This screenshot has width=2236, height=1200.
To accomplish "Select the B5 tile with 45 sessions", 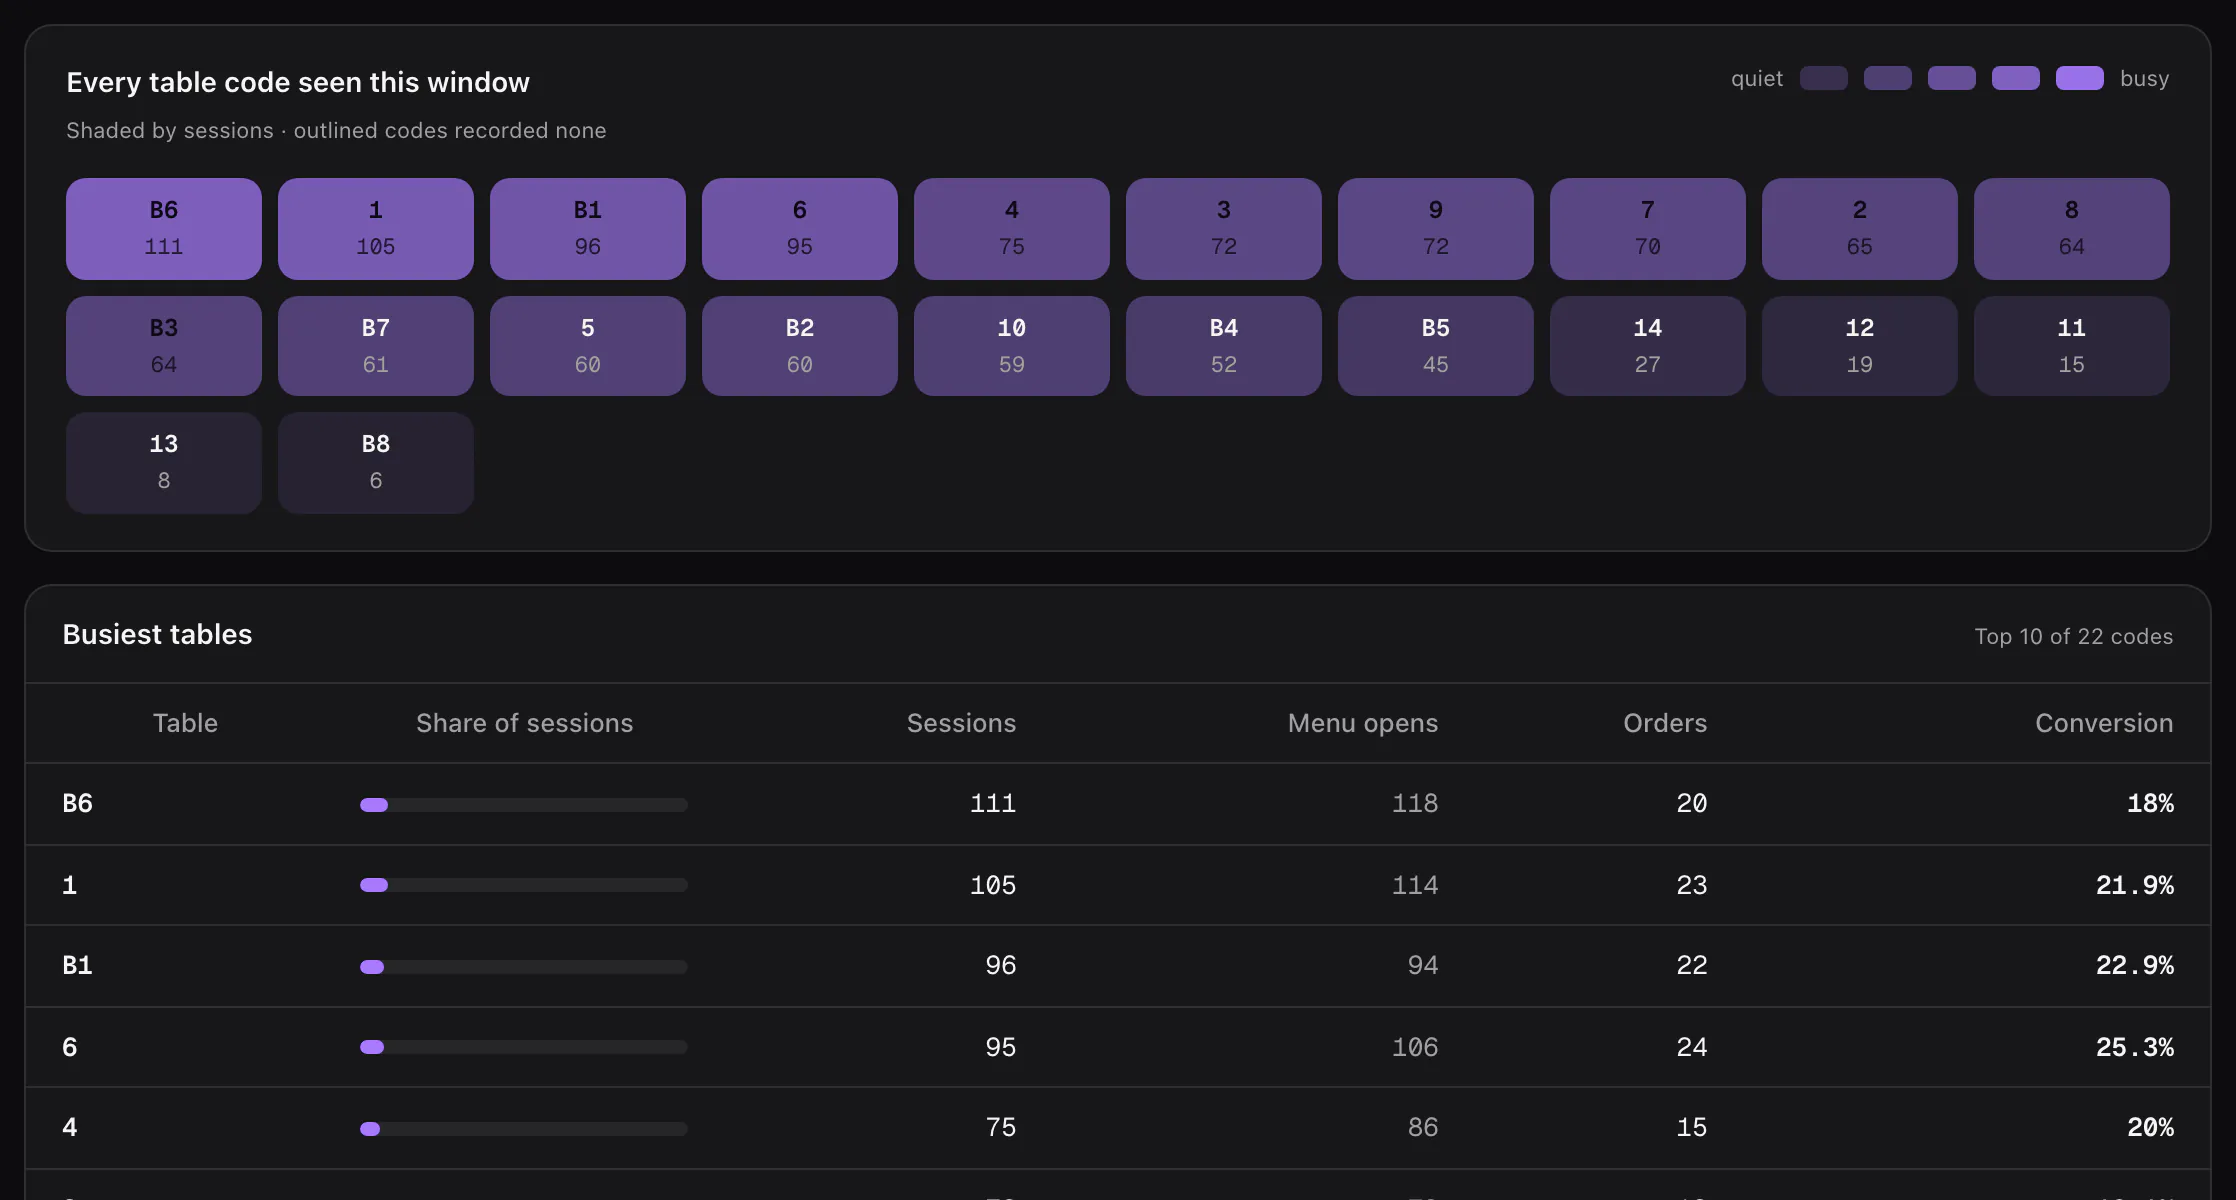I will (x=1436, y=346).
